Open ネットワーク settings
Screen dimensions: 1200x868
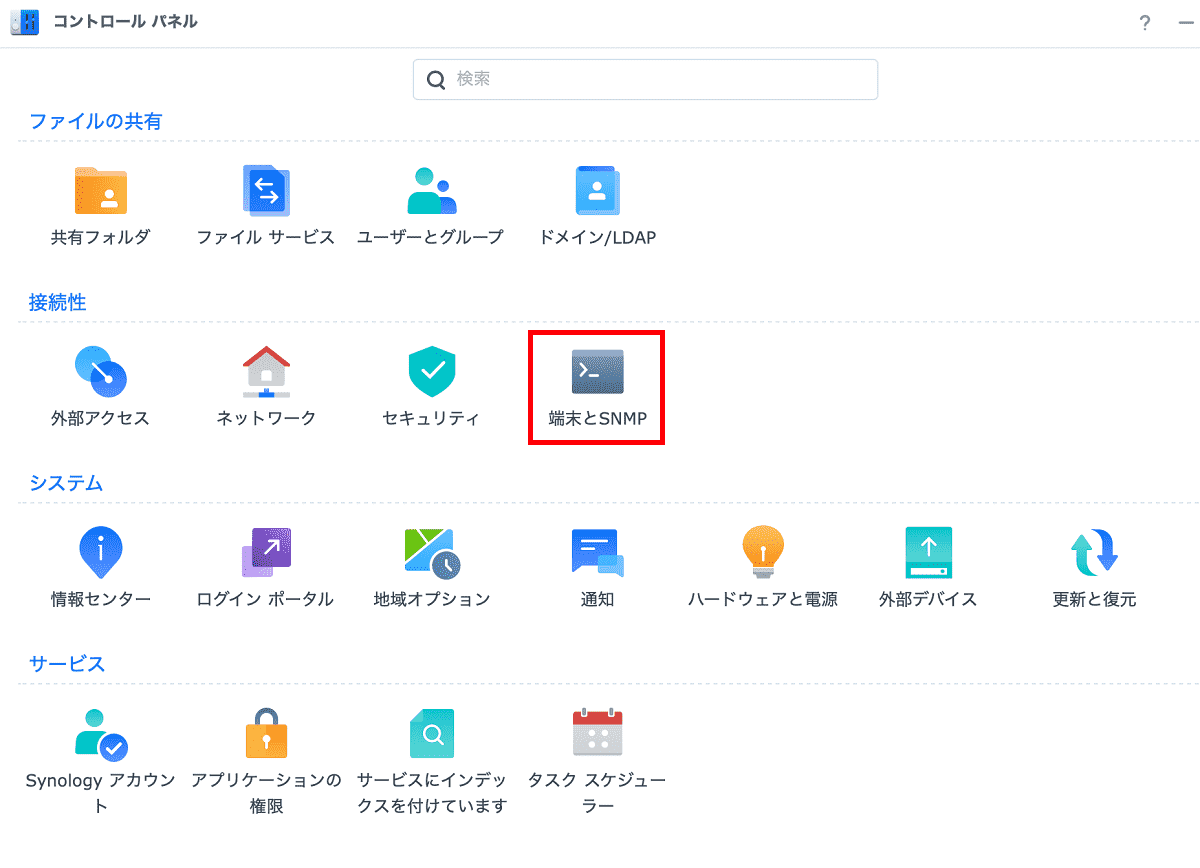pyautogui.click(x=266, y=387)
